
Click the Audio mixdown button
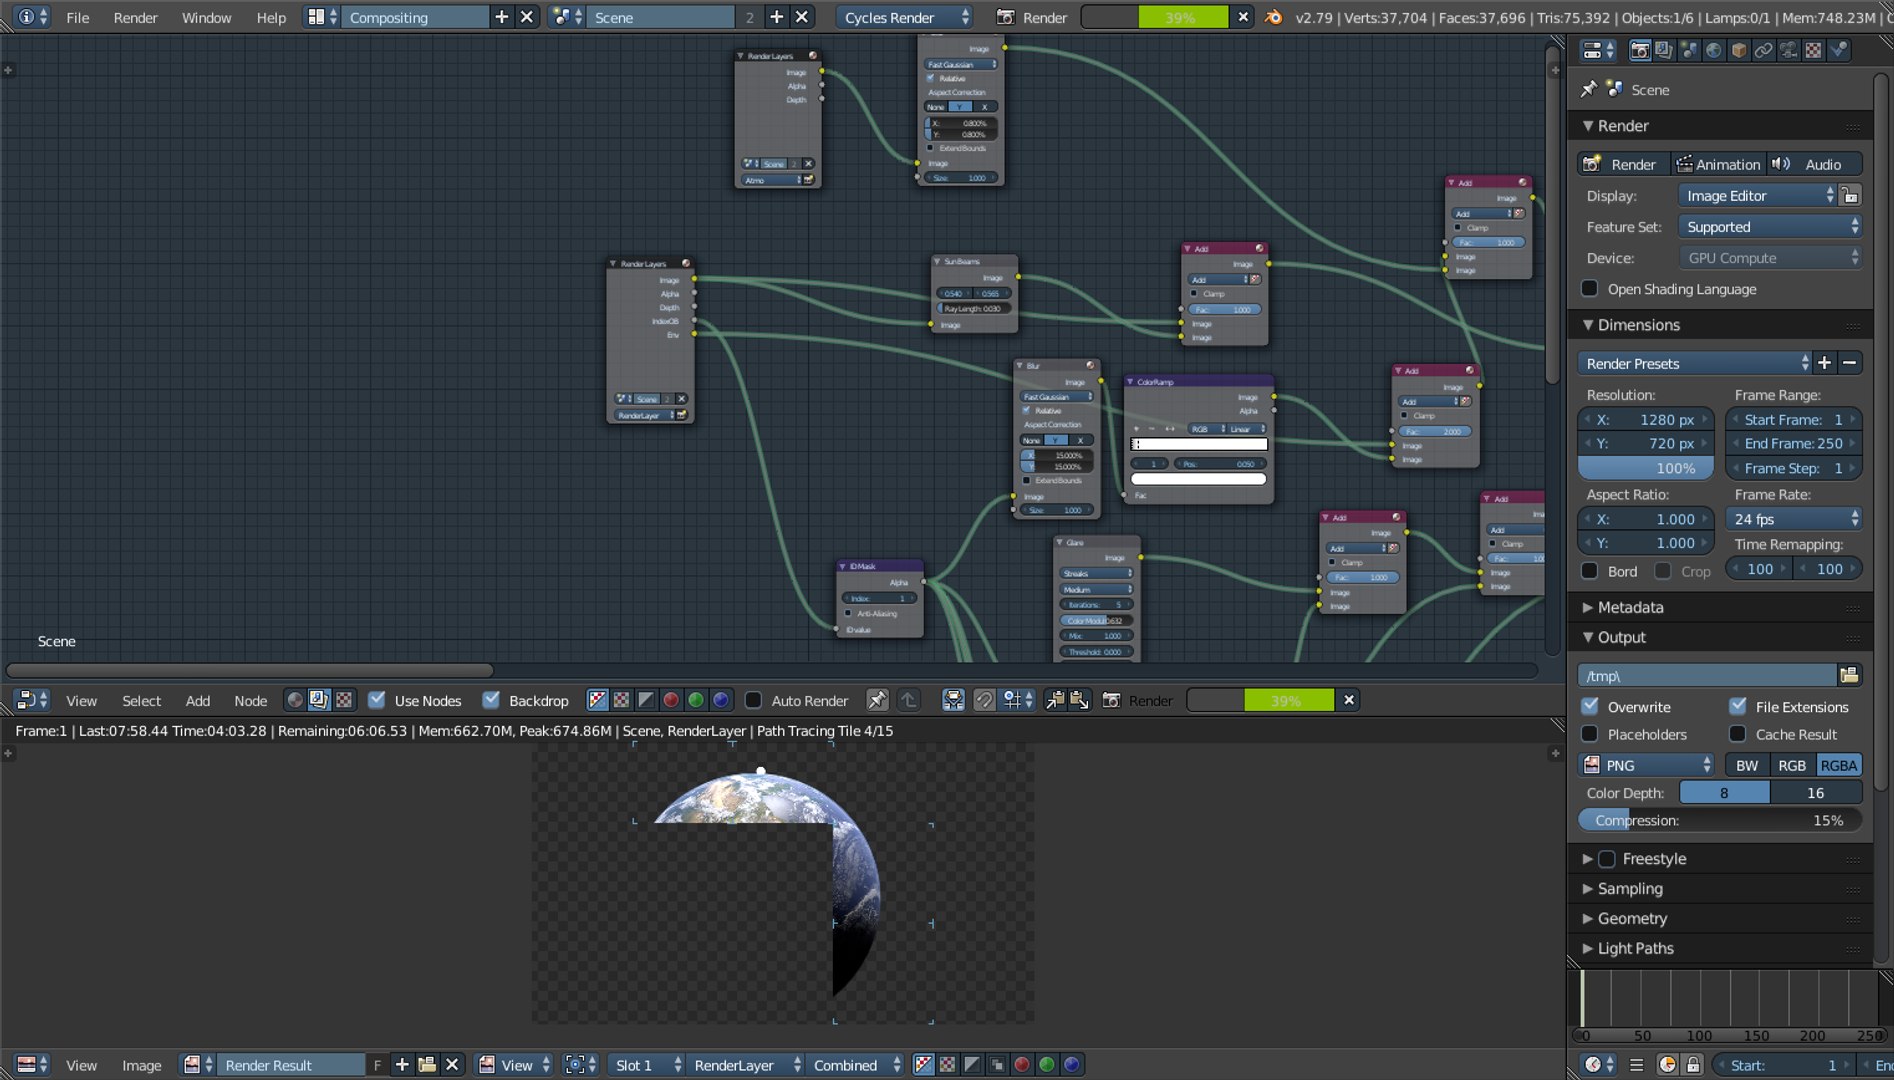point(1814,164)
